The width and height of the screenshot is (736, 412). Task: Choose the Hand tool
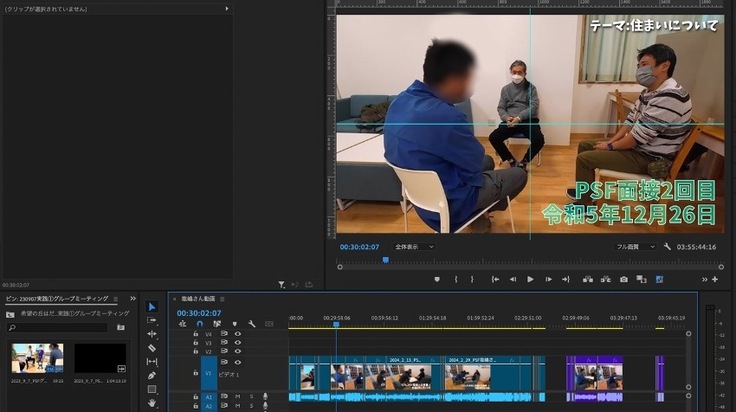coord(152,403)
